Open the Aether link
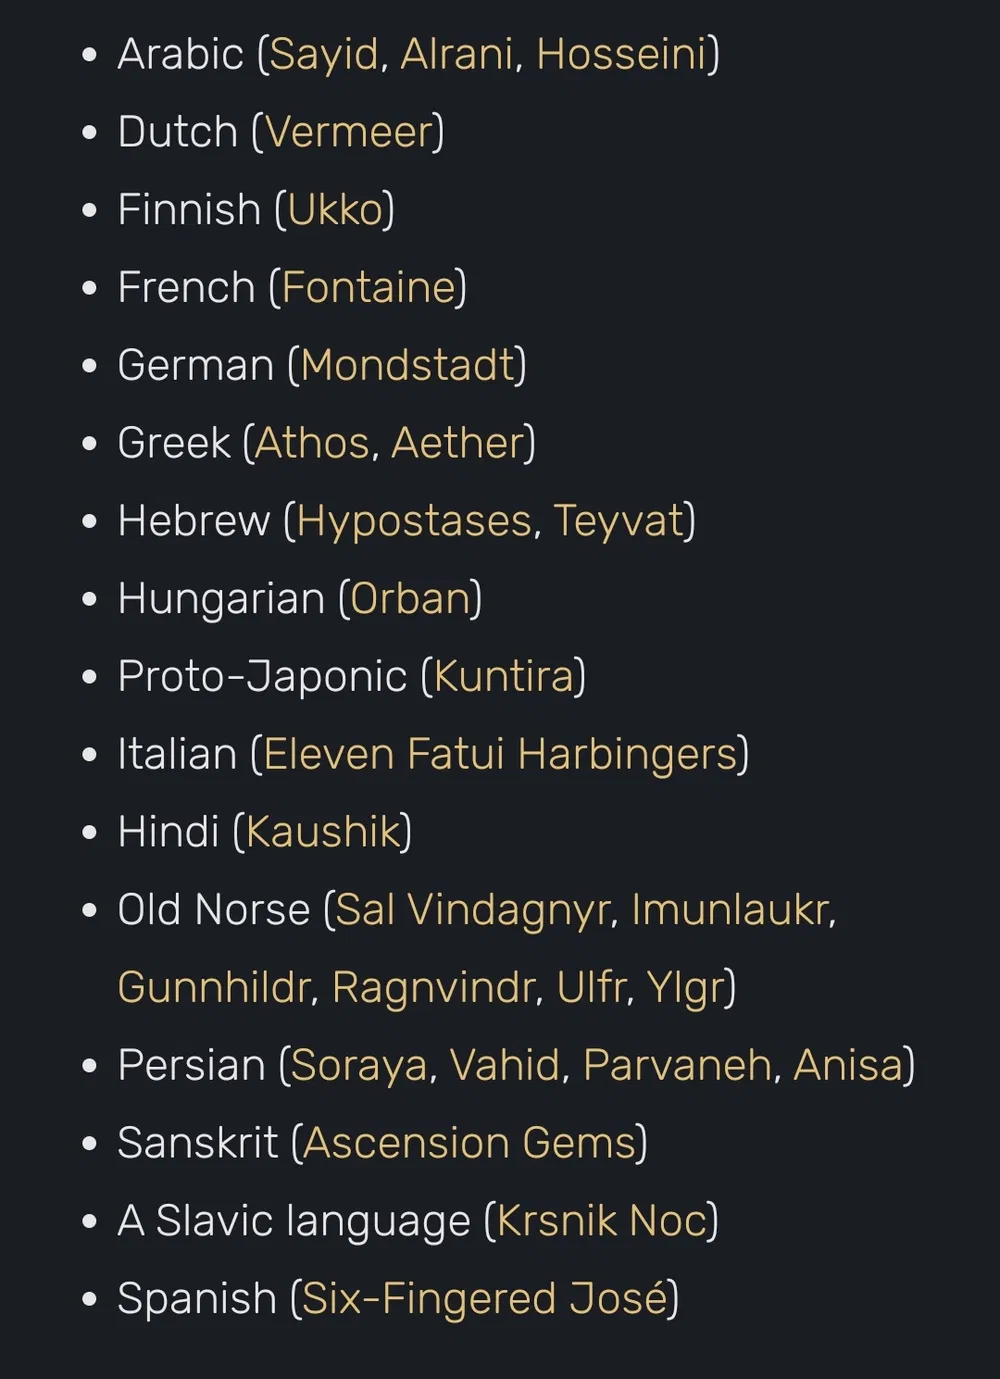1000x1379 pixels. coord(458,444)
